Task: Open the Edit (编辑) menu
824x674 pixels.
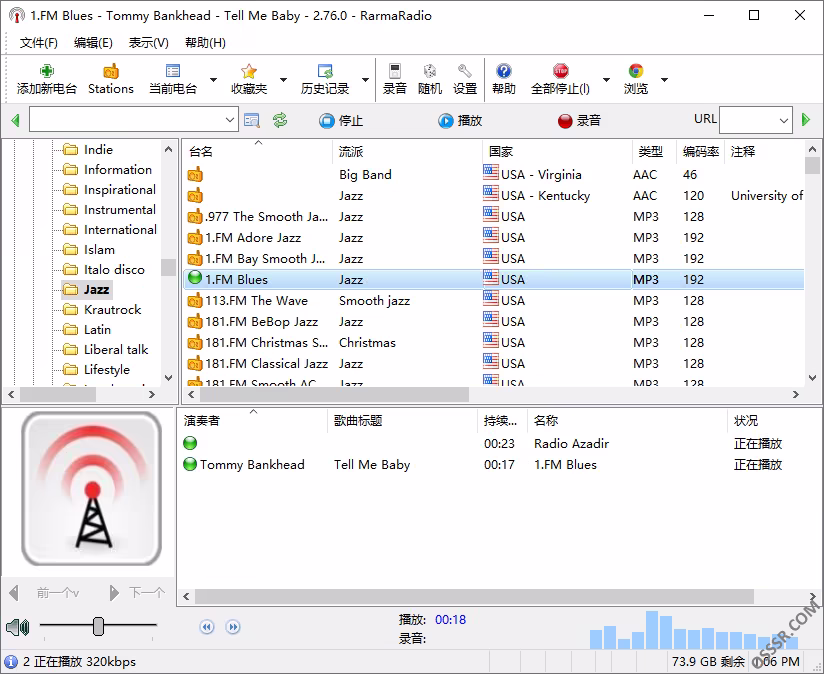Action: (93, 43)
